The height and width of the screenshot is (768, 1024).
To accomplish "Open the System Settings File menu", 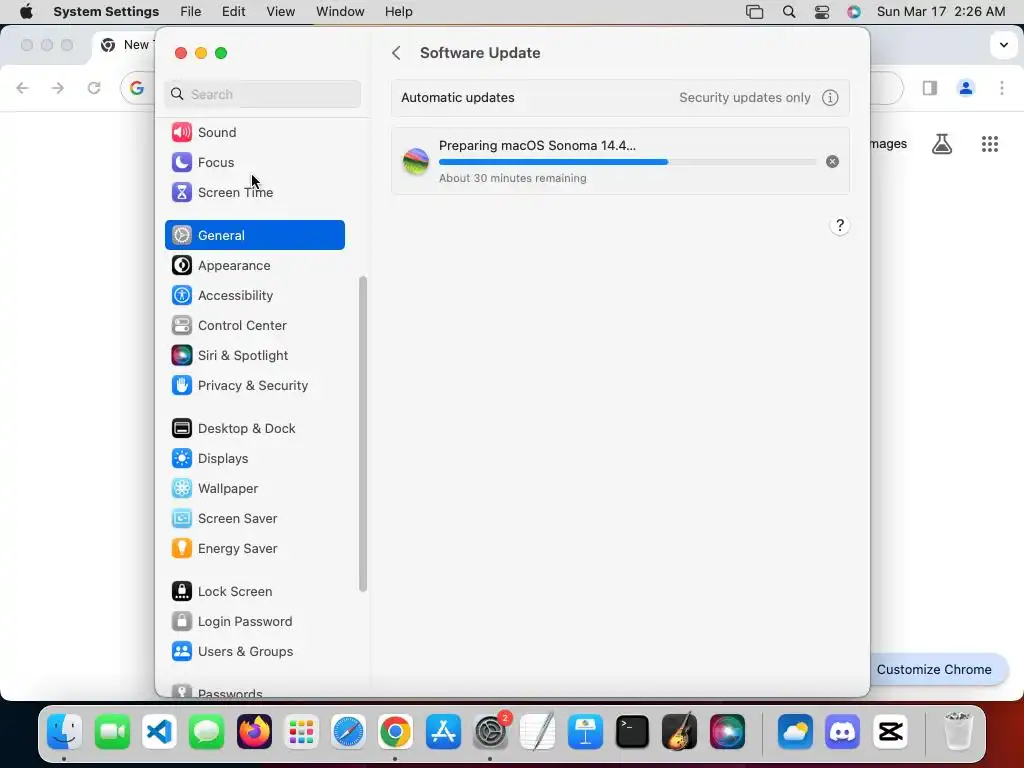I will click(191, 12).
